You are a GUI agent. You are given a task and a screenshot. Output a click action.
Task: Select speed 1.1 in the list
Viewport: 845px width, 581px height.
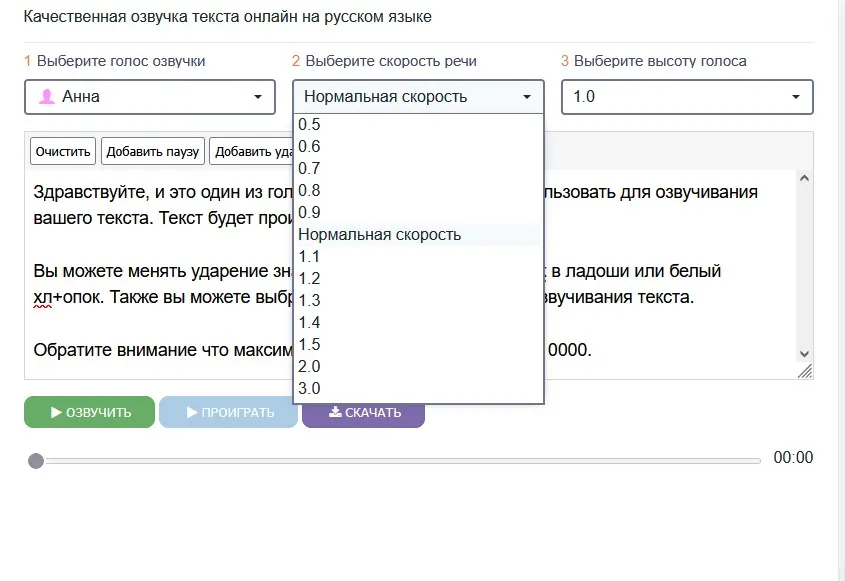coord(418,257)
